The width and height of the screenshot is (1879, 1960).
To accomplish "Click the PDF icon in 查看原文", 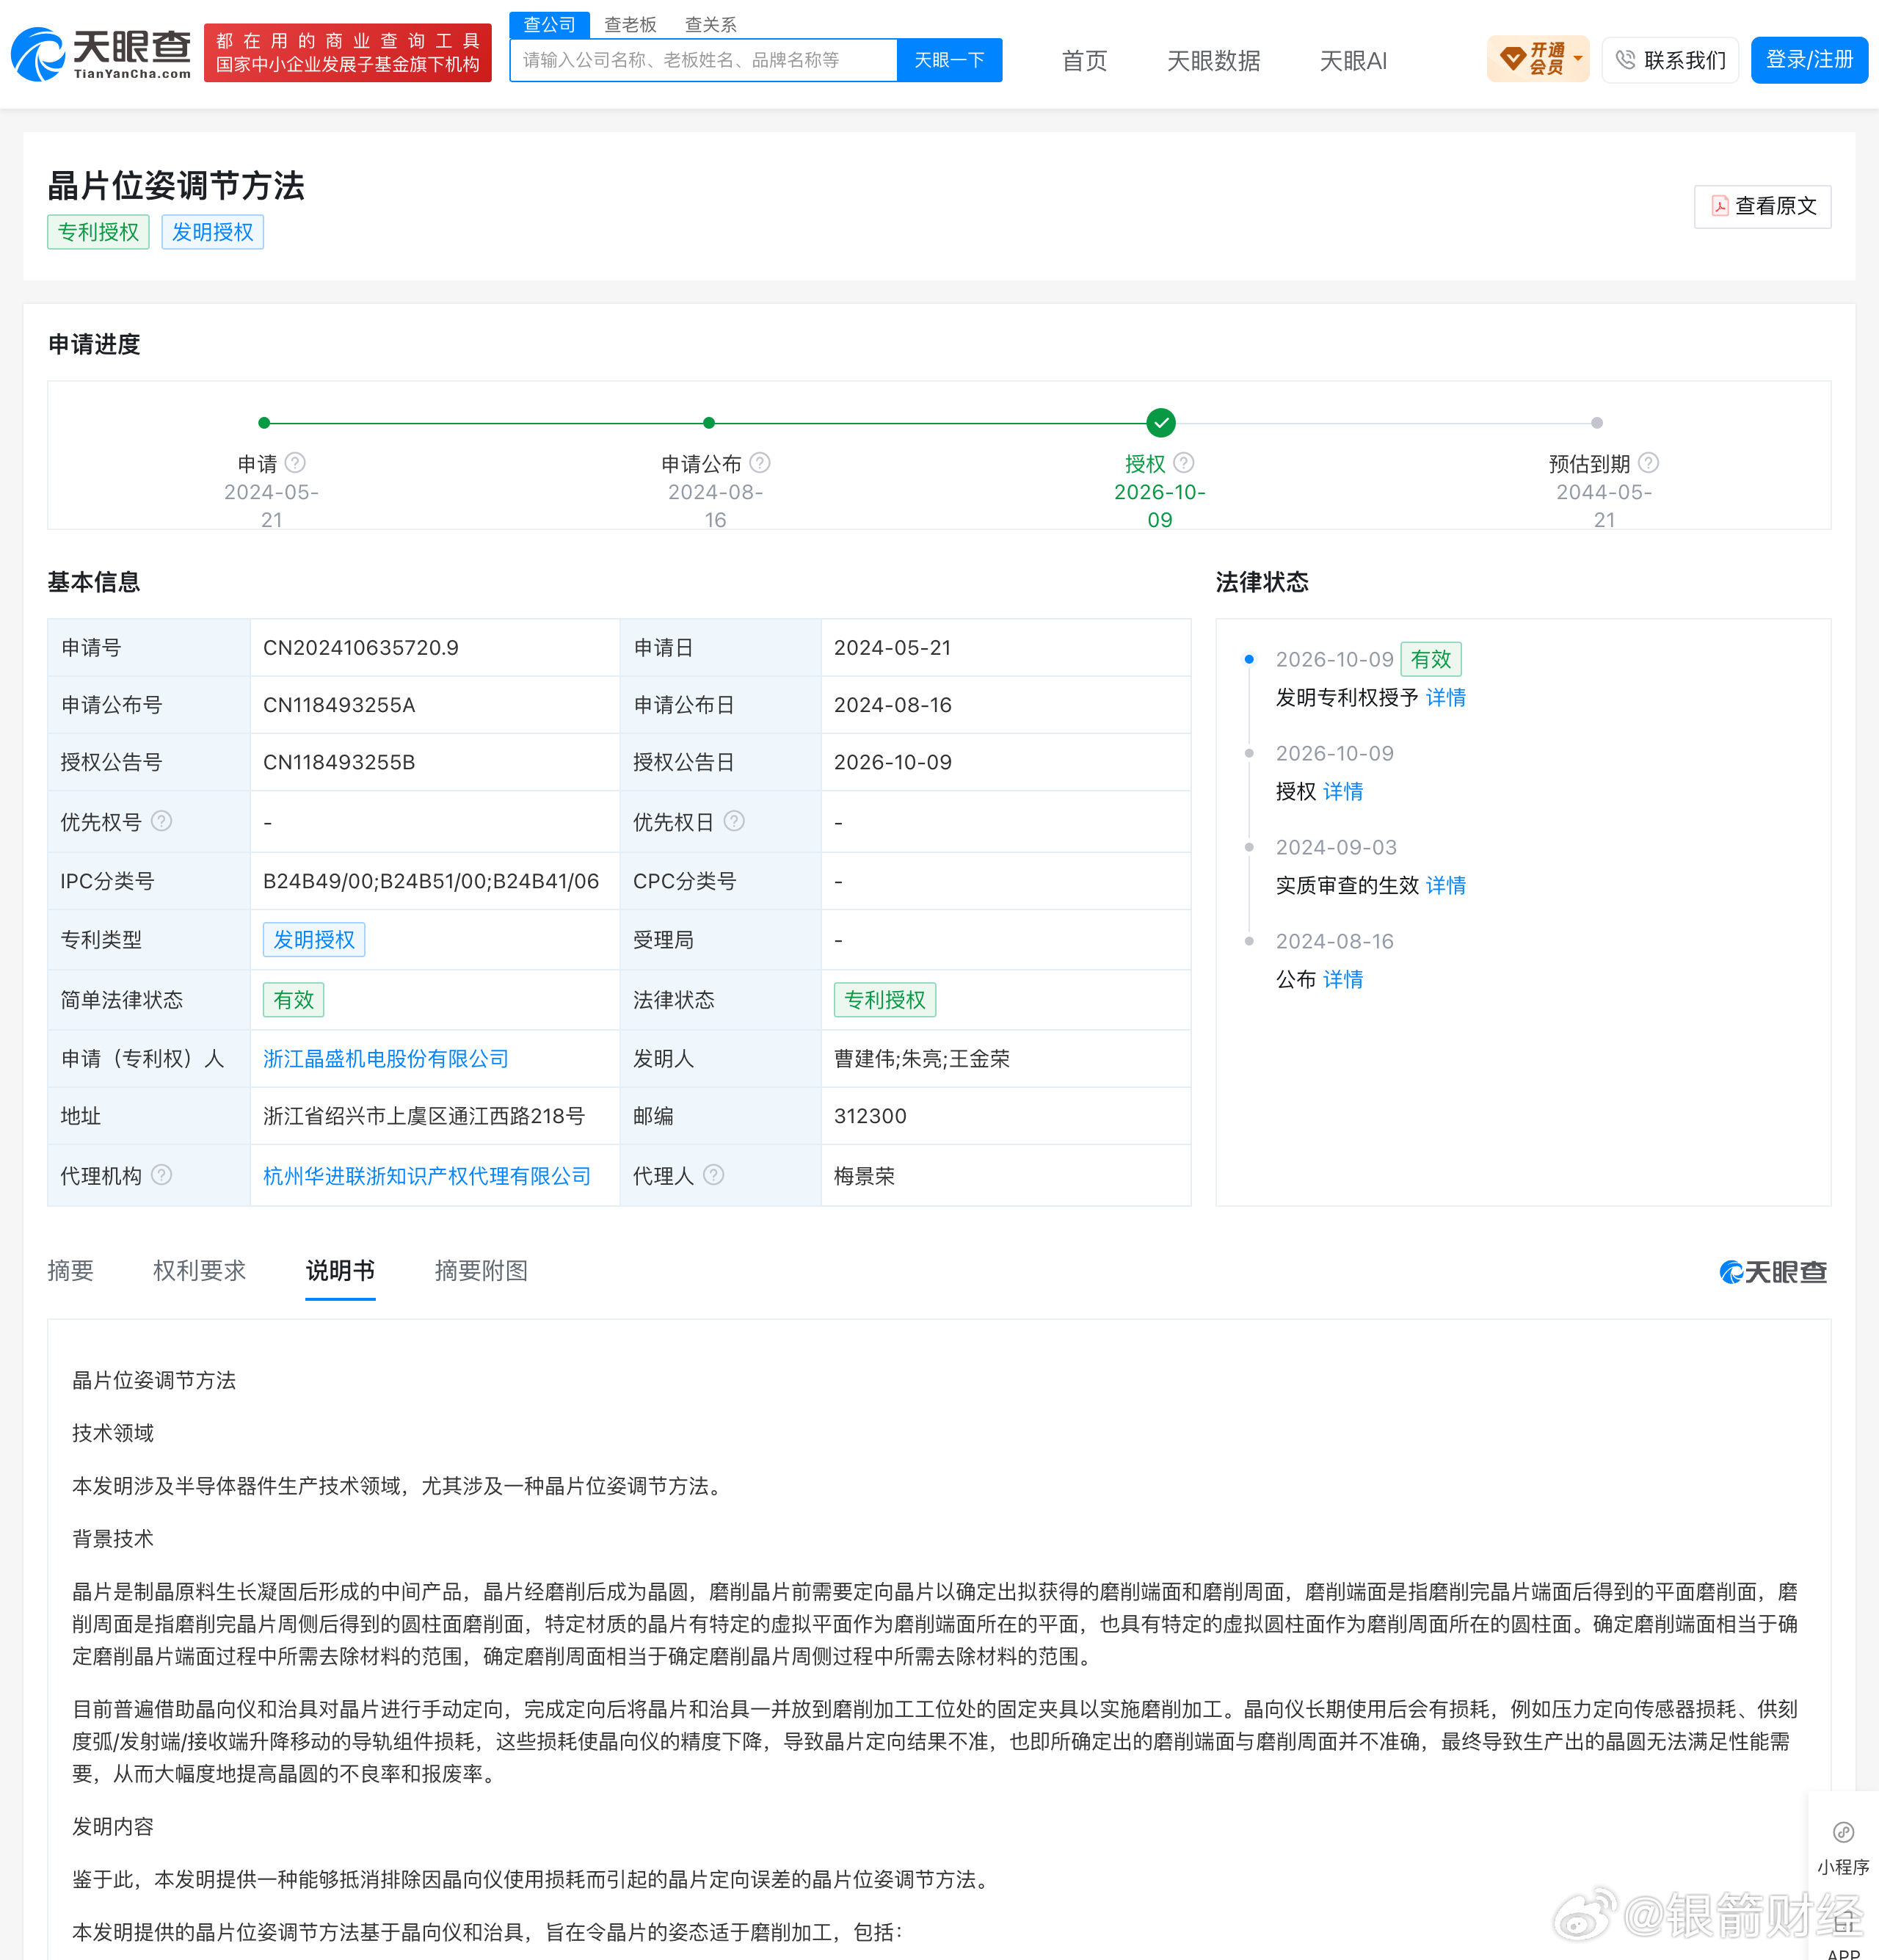I will pyautogui.click(x=1720, y=206).
